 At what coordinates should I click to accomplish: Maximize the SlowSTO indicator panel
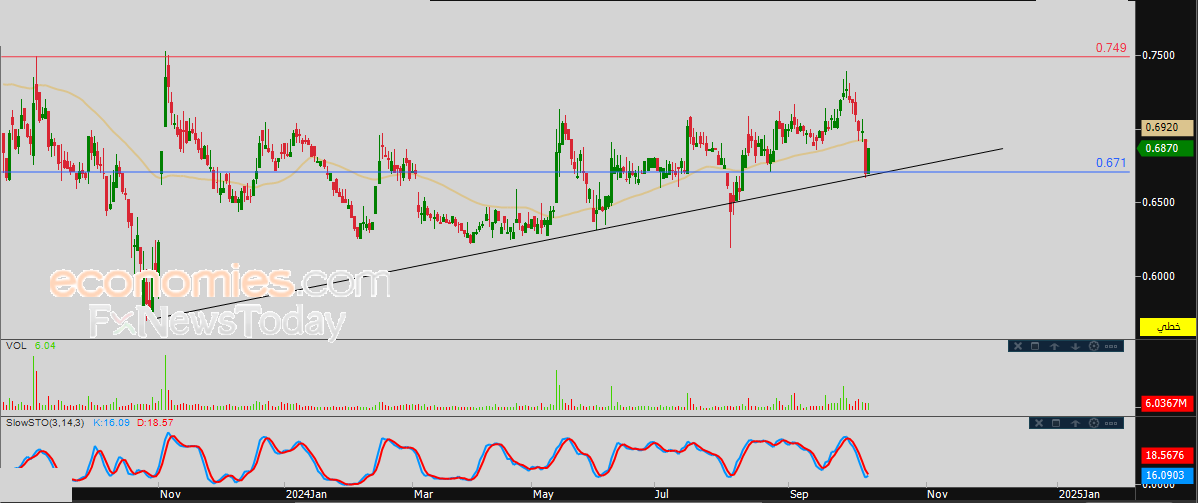click(1056, 423)
